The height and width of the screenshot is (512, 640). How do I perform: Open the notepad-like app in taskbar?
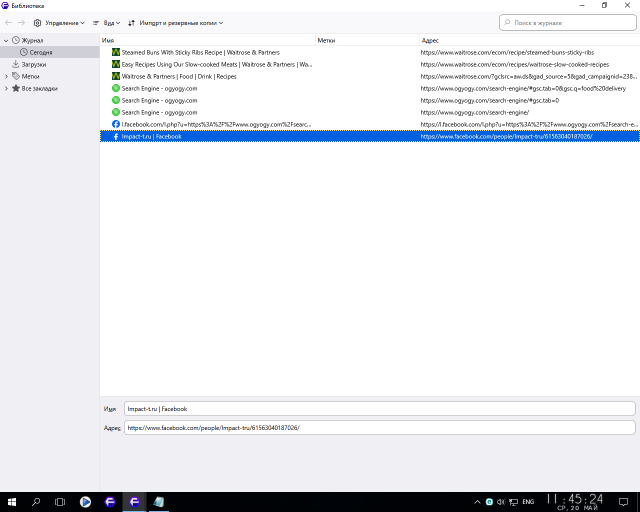tap(159, 502)
